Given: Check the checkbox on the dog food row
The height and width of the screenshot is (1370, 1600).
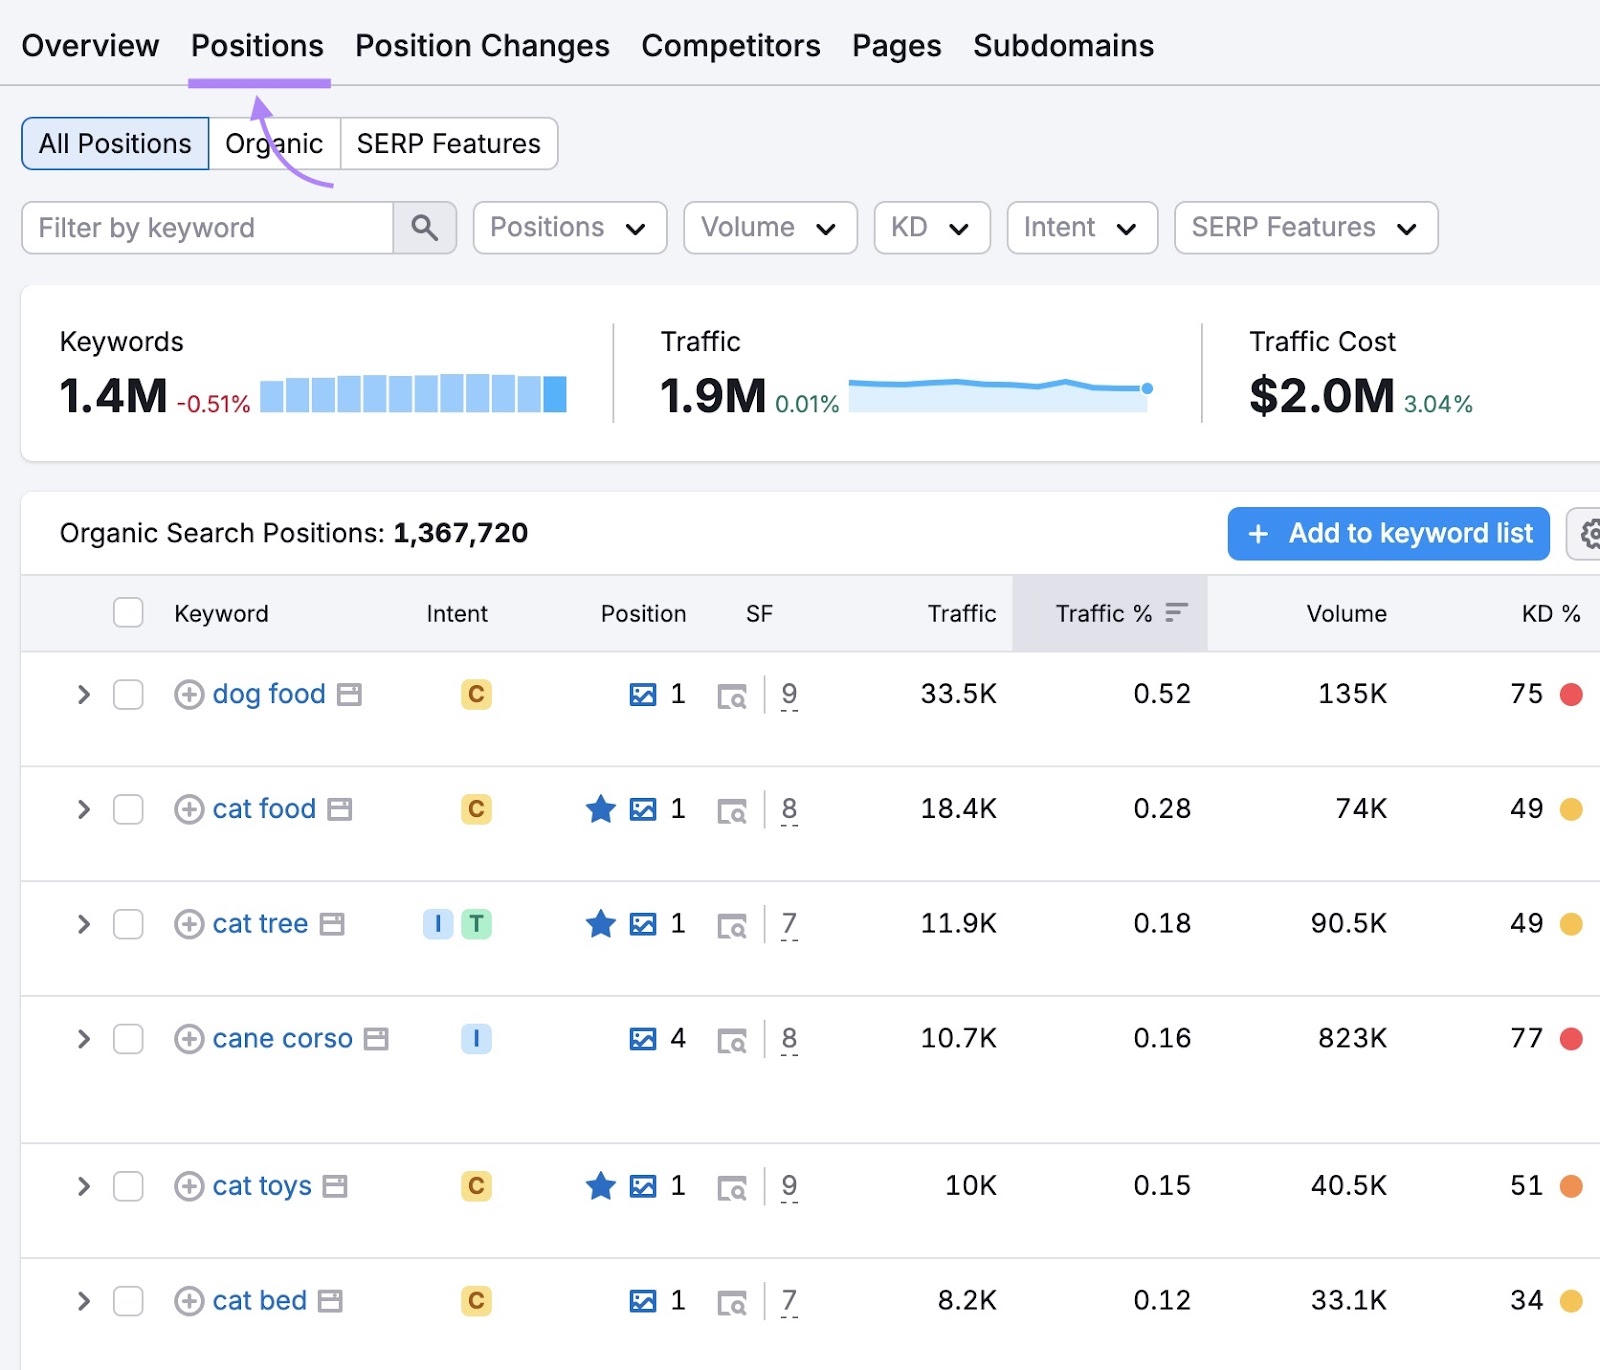Looking at the screenshot, I should point(128,695).
